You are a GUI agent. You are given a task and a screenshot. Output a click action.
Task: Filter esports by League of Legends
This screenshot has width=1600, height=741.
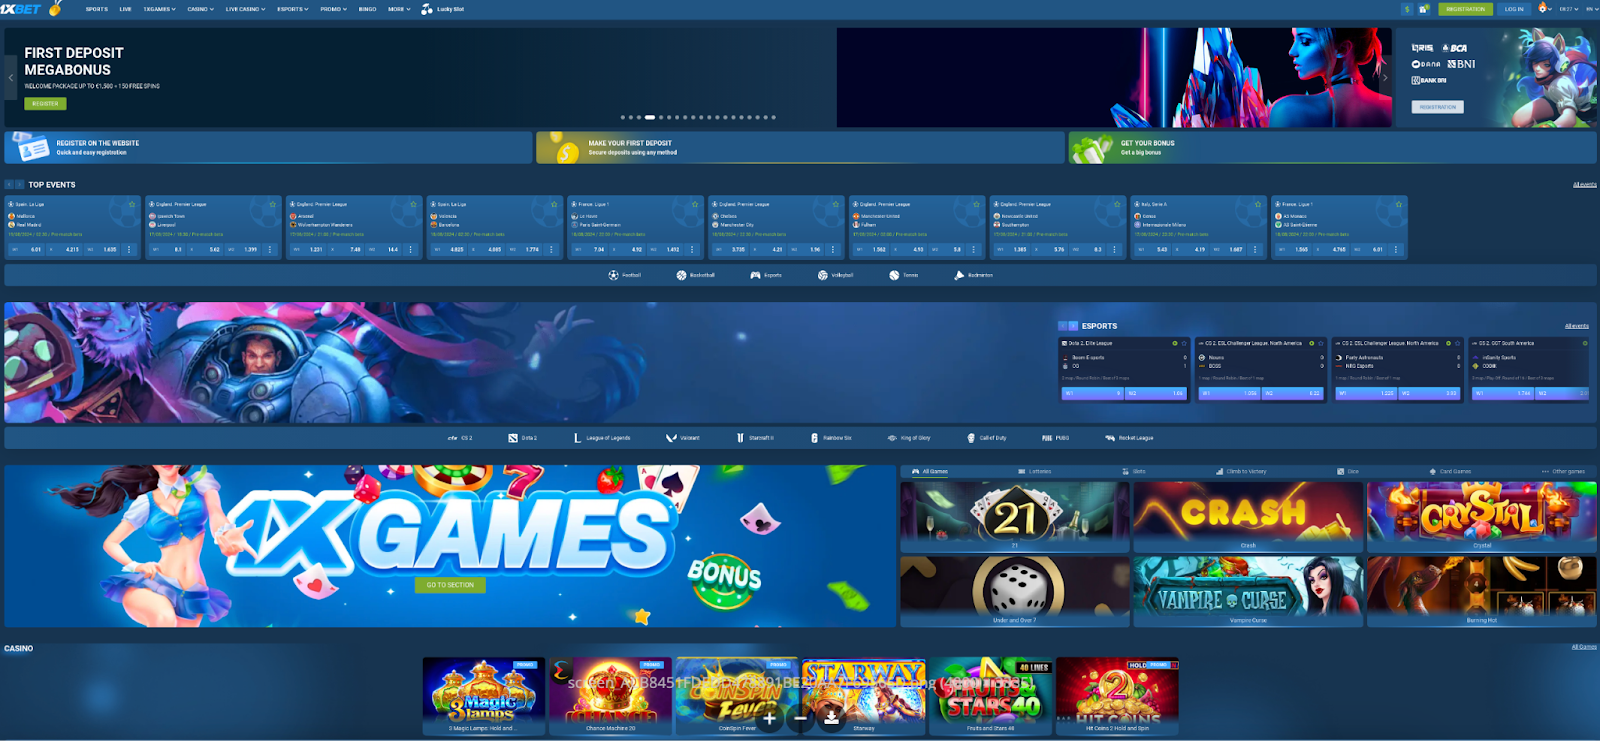click(x=601, y=438)
